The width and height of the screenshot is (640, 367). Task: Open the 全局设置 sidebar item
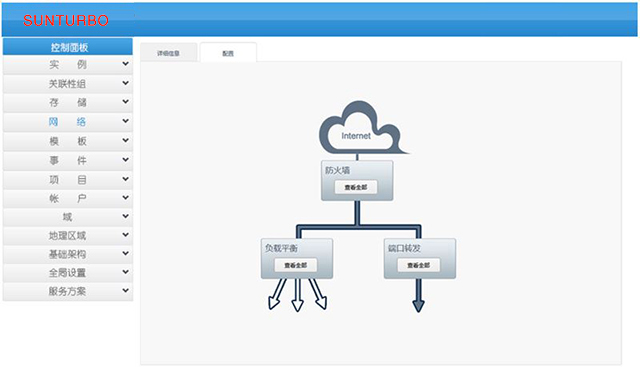click(x=68, y=273)
